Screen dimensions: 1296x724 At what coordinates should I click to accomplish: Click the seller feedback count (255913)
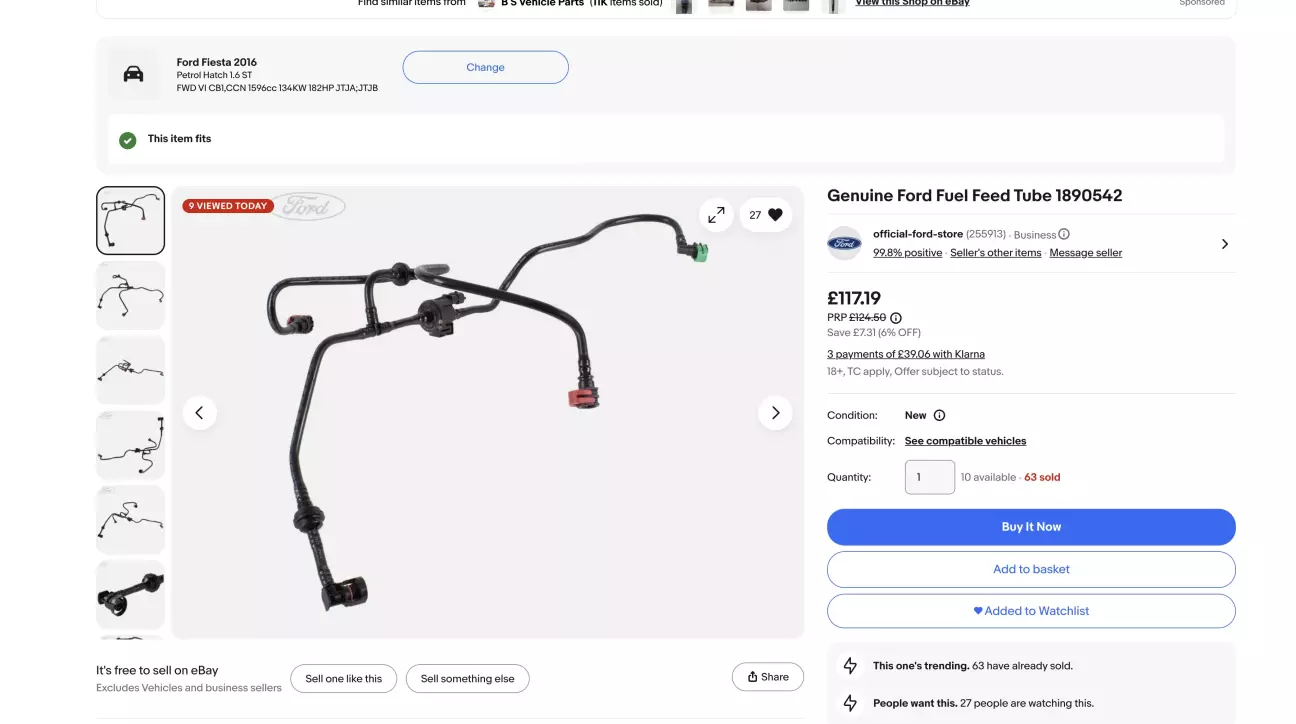coord(986,234)
